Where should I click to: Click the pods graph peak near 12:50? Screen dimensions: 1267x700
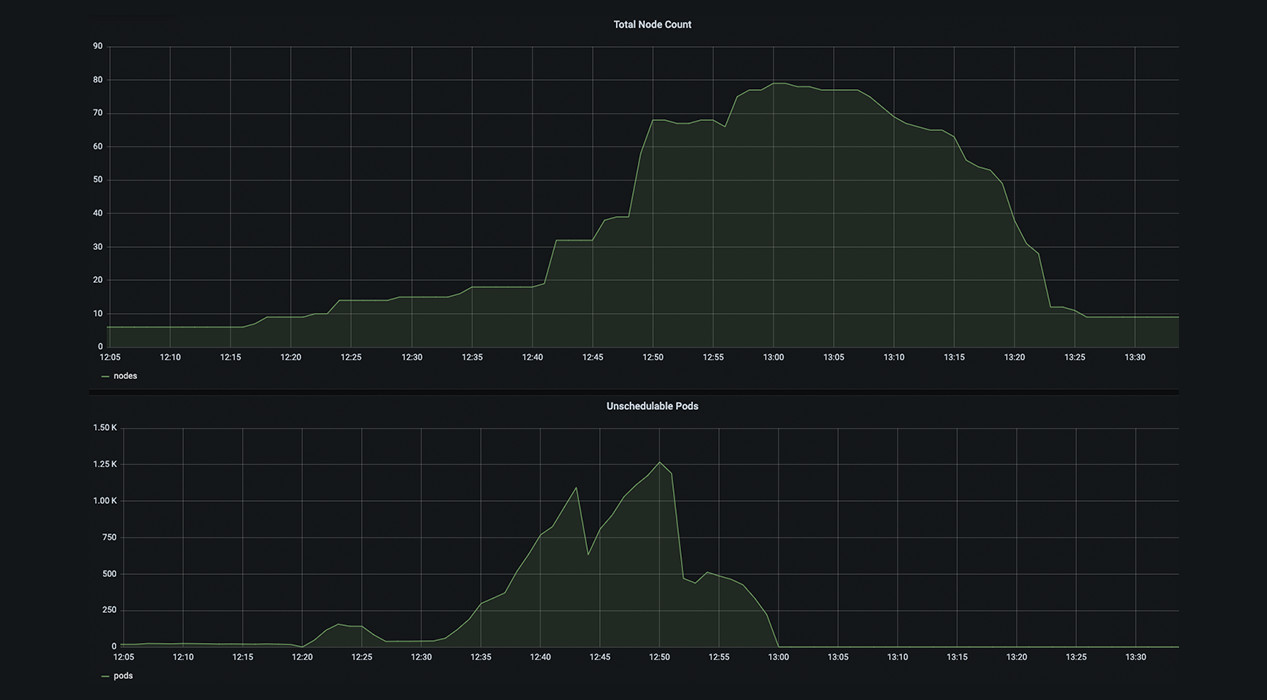(x=659, y=462)
